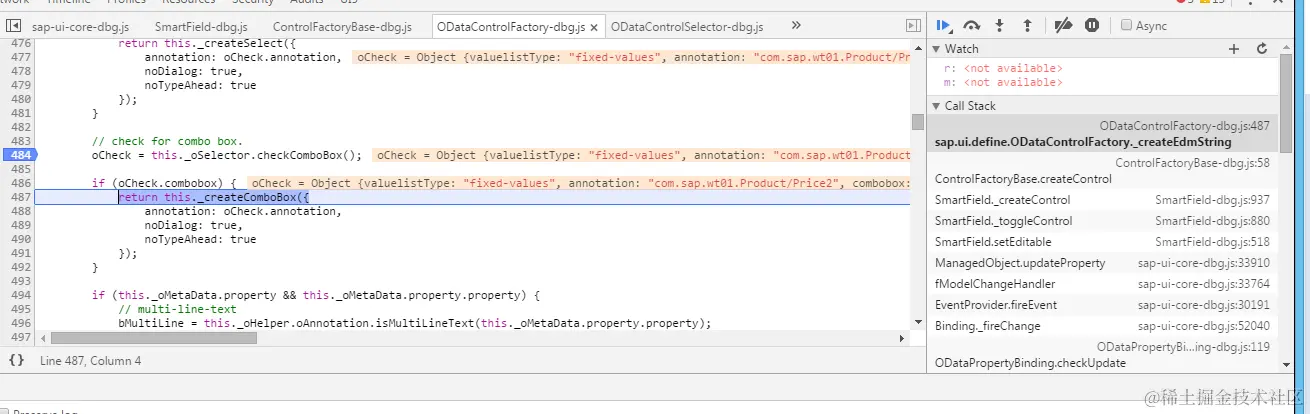This screenshot has height=414, width=1310.
Task: Open the sap-ui-core-dbg.js:33764 link
Action: pyautogui.click(x=1203, y=284)
